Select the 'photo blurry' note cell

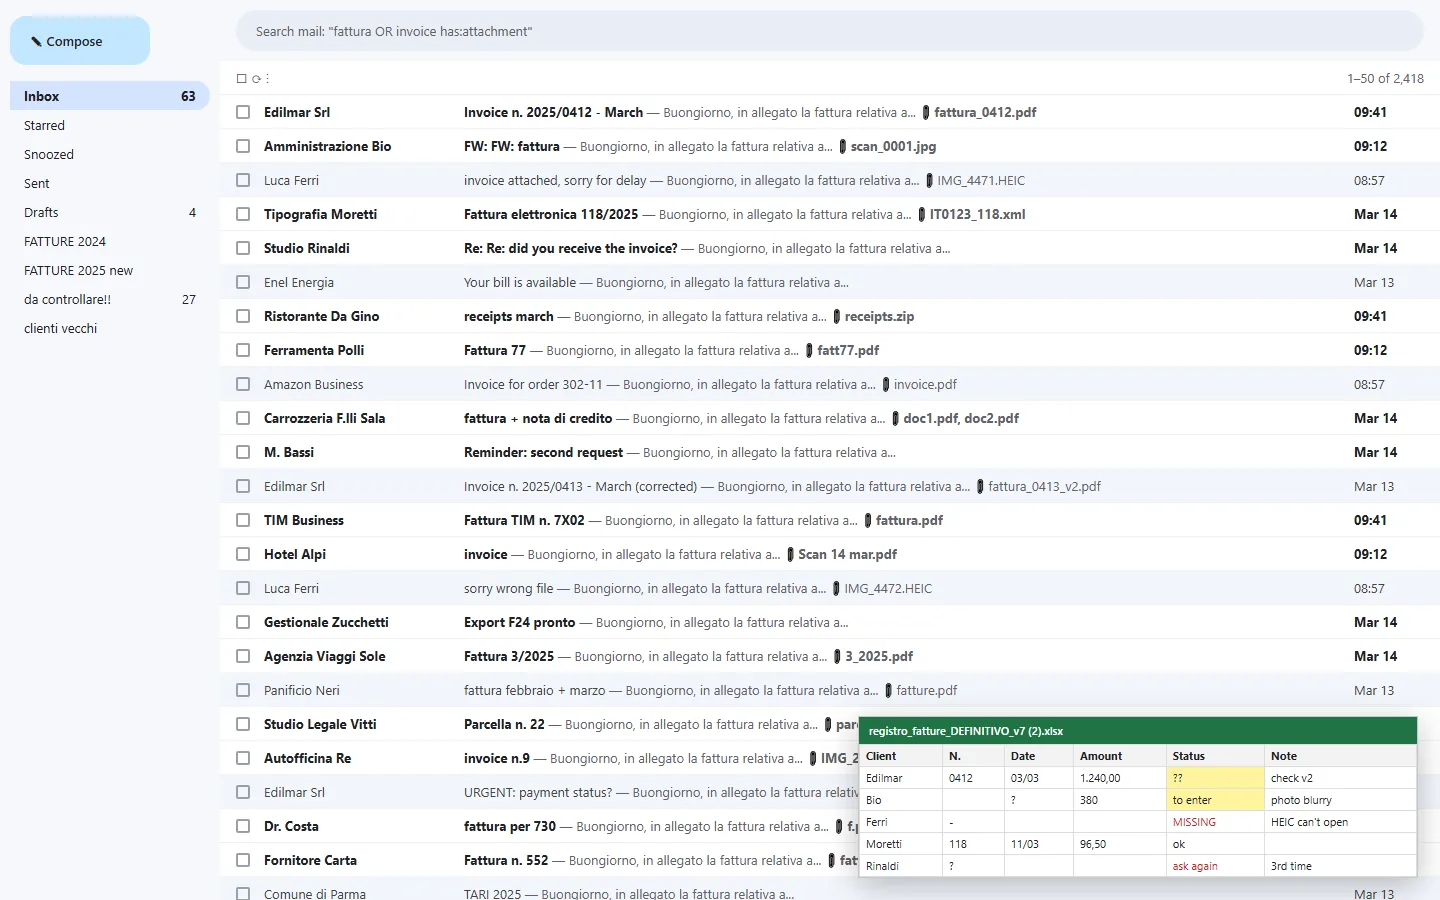[x=1340, y=800]
